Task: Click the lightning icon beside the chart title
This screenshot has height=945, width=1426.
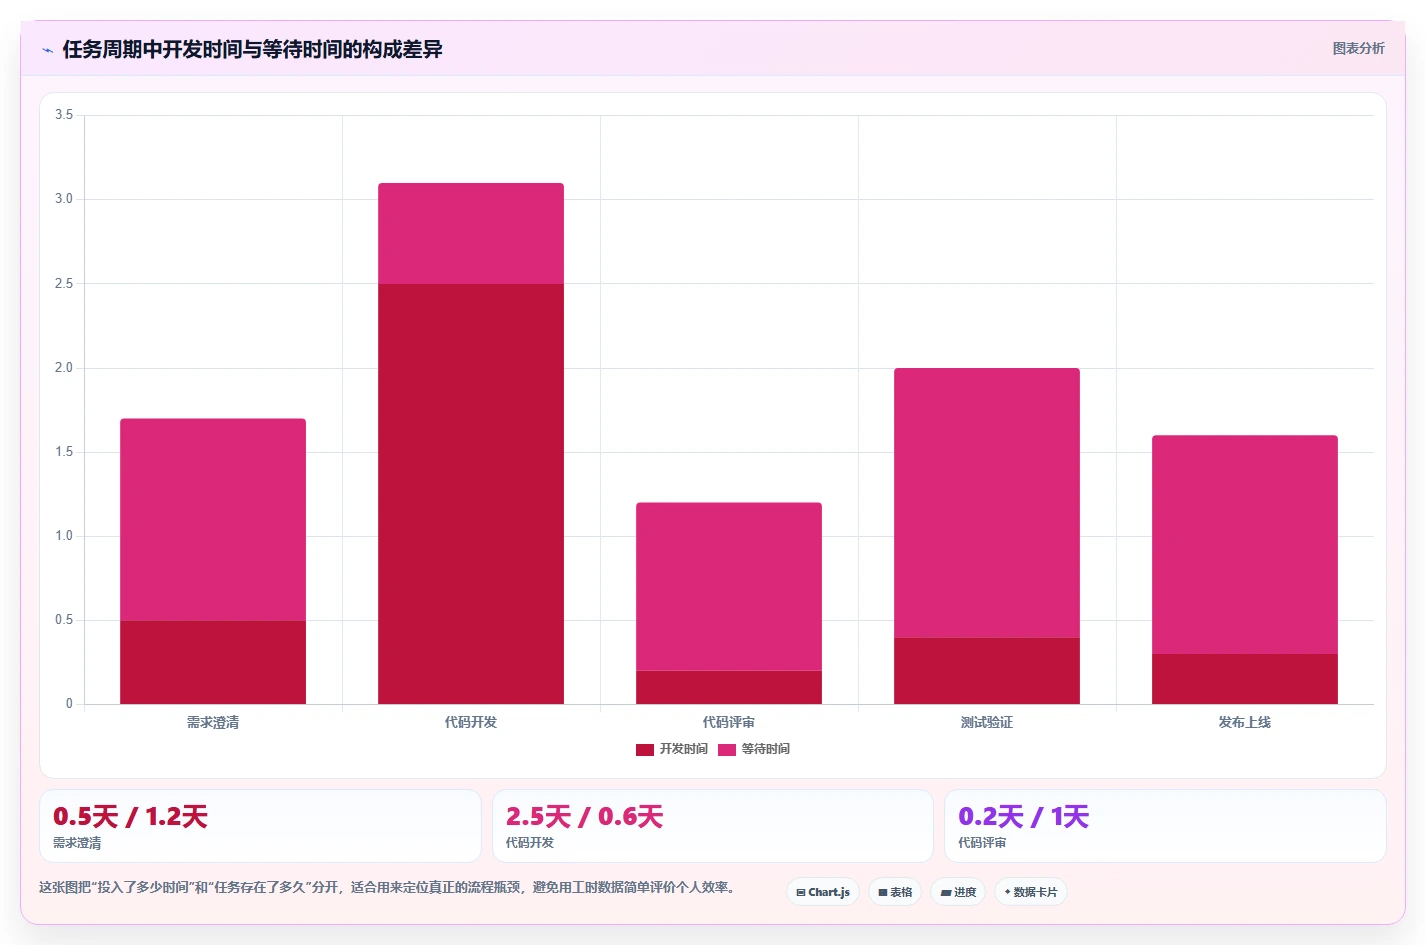Action: (47, 50)
